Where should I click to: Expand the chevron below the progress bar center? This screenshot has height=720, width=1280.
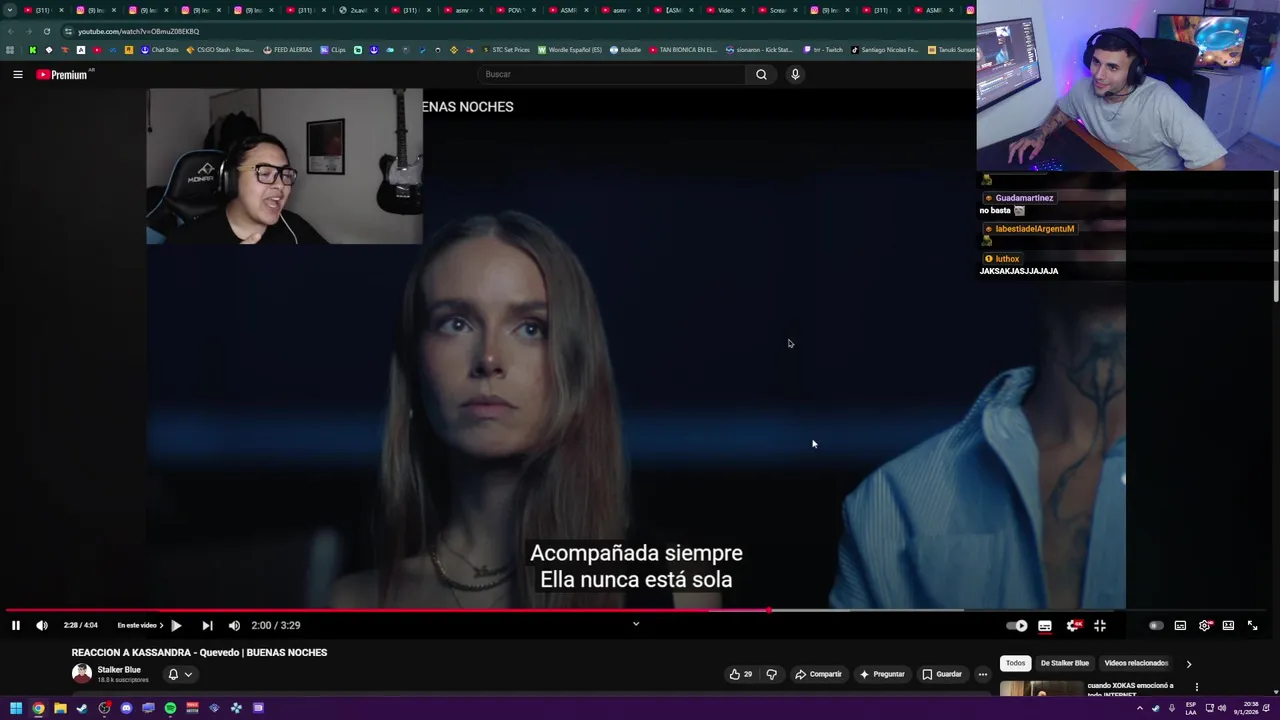pos(635,624)
